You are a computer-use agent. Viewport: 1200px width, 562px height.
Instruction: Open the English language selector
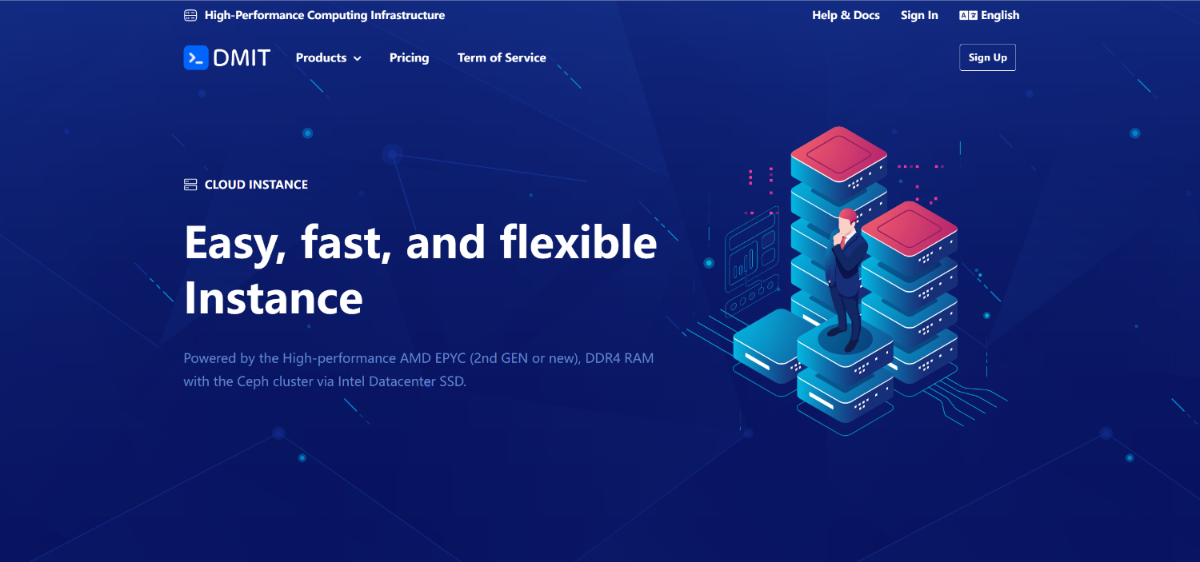(x=989, y=15)
